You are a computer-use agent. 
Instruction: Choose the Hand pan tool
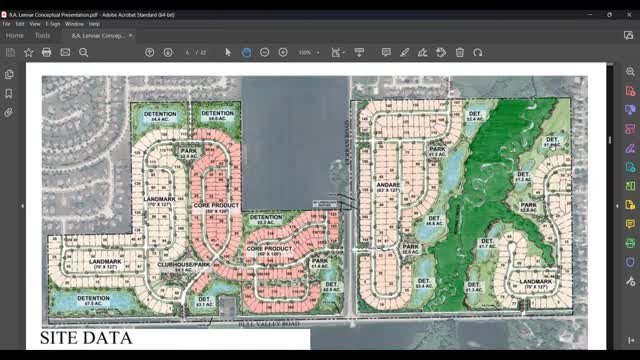[x=246, y=52]
